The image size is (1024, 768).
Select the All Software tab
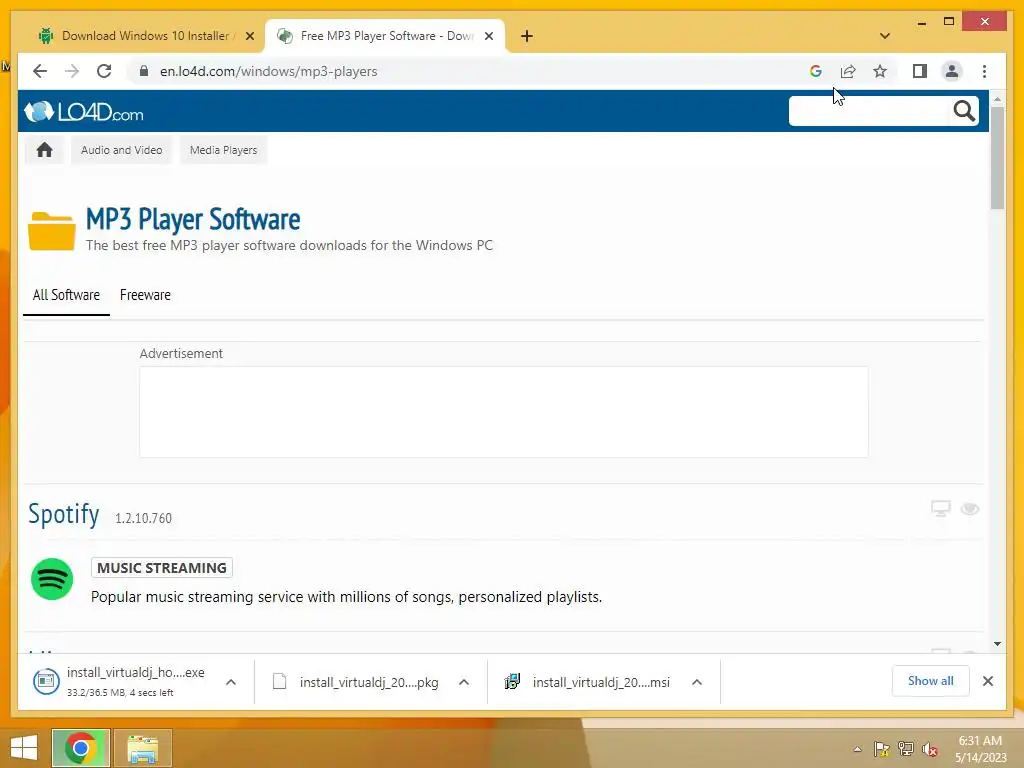coord(66,295)
